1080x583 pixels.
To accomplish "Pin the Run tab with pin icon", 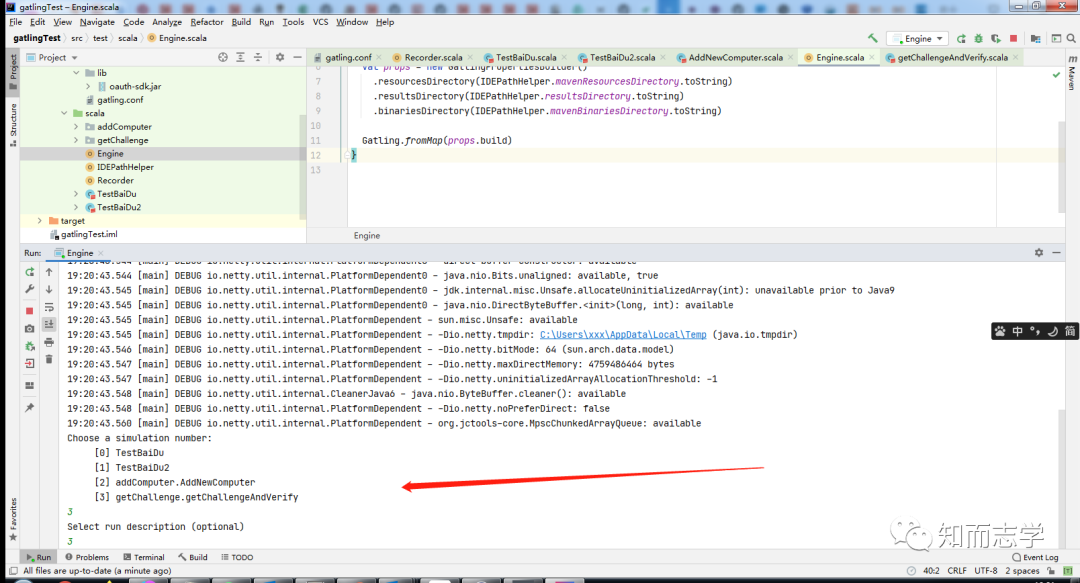I will pyautogui.click(x=30, y=408).
